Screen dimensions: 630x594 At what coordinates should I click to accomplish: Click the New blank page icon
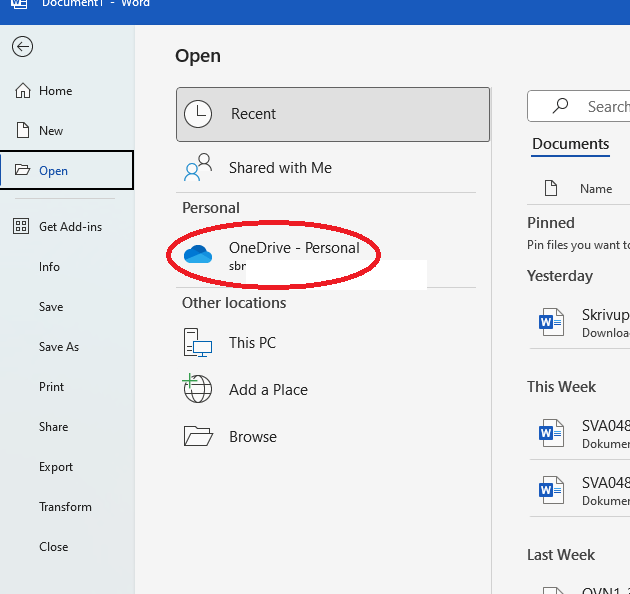click(22, 130)
